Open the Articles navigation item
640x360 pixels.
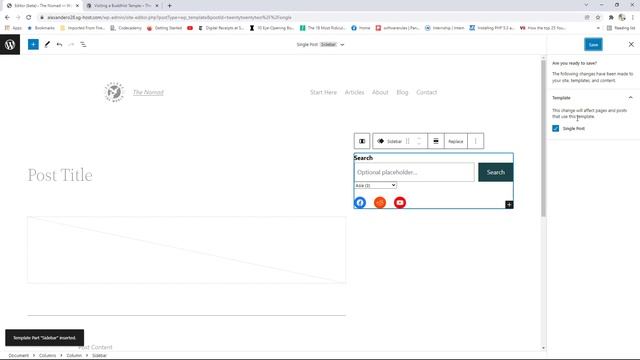click(354, 92)
